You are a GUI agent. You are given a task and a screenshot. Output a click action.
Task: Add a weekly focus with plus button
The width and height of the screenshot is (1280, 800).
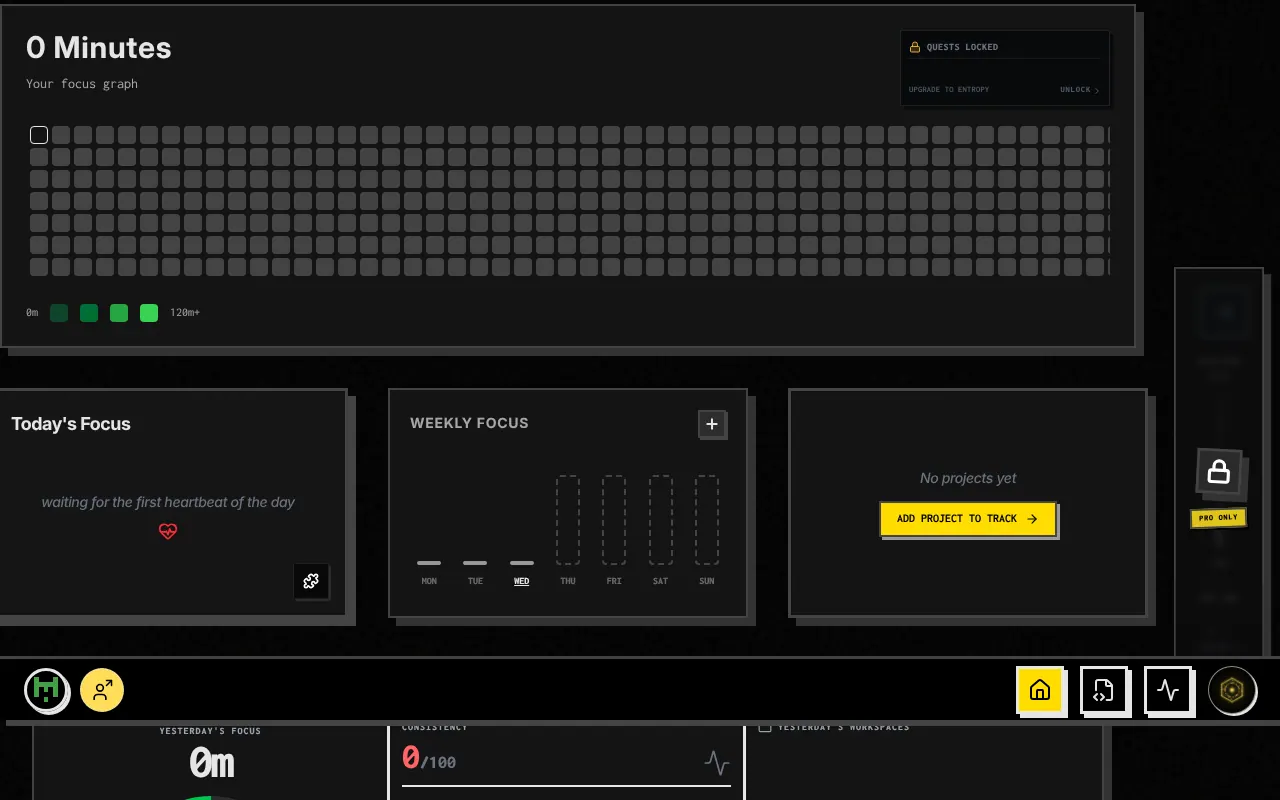point(712,424)
